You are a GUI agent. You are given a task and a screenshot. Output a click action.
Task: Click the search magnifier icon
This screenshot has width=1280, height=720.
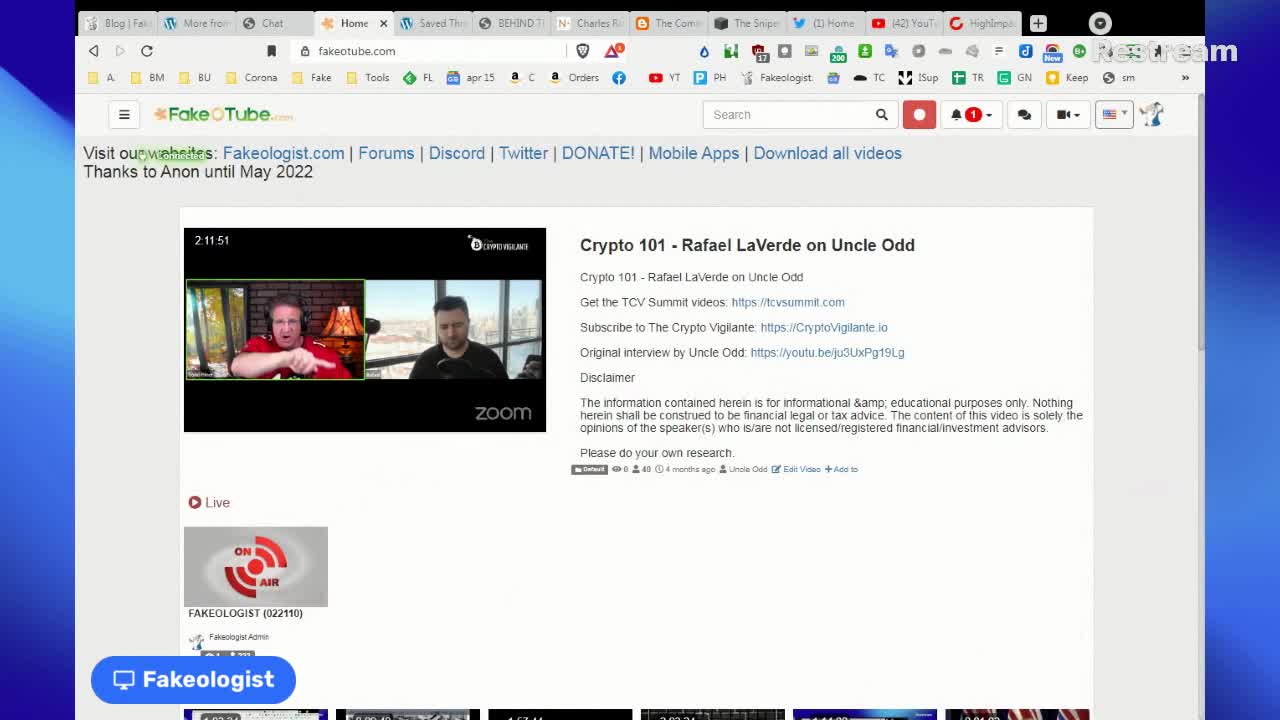click(x=881, y=115)
